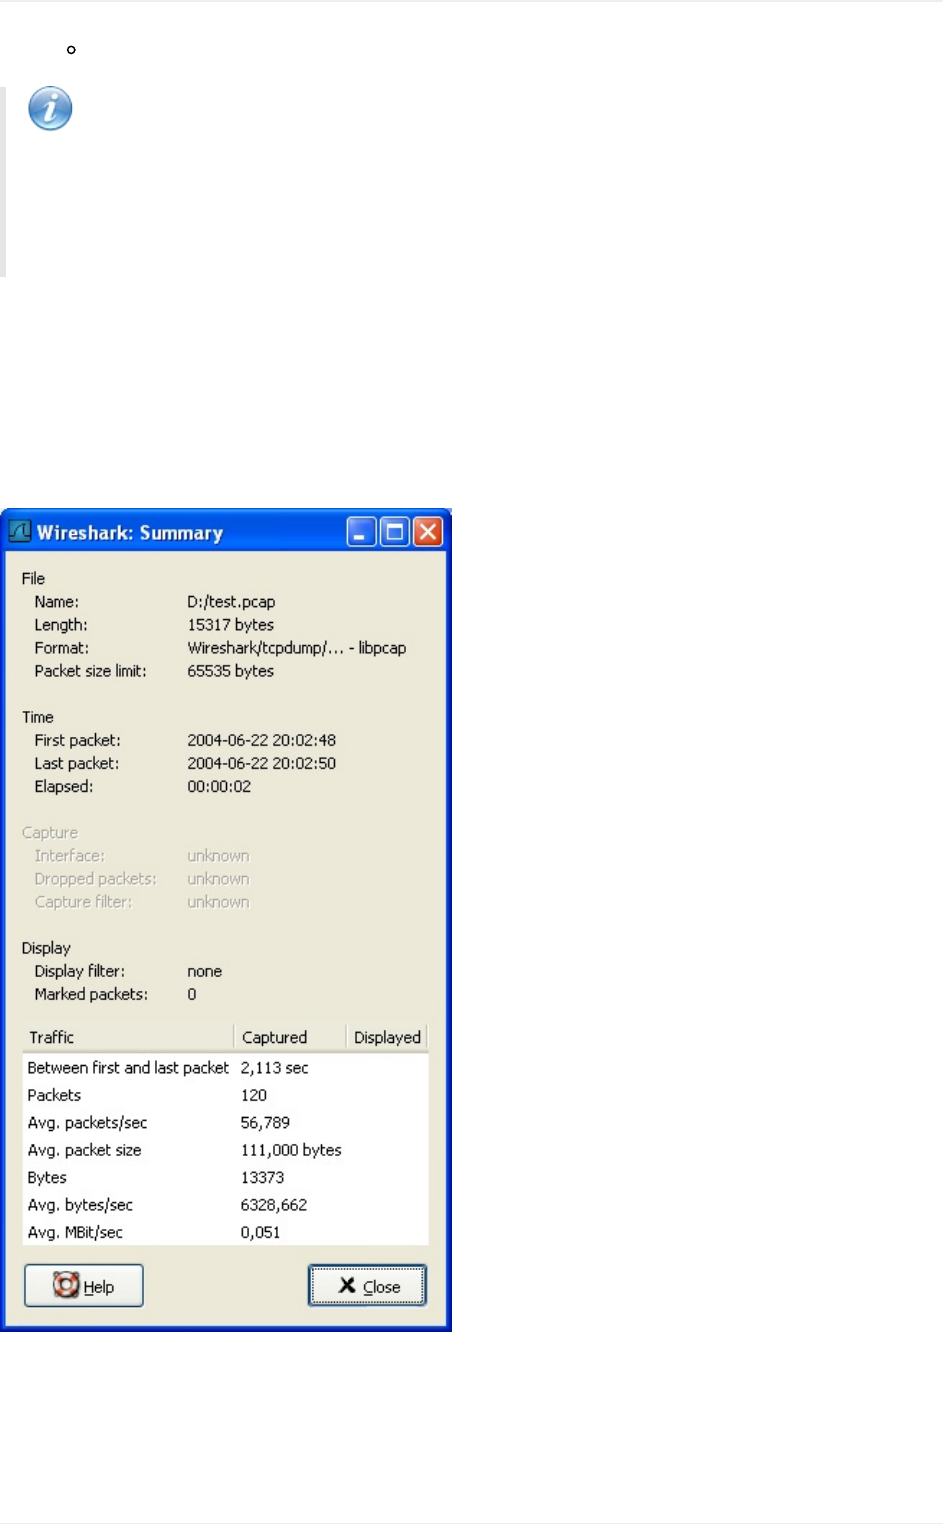The width and height of the screenshot is (943, 1524).
Task: Close the Summary dialog with Close button
Action: click(x=367, y=1286)
